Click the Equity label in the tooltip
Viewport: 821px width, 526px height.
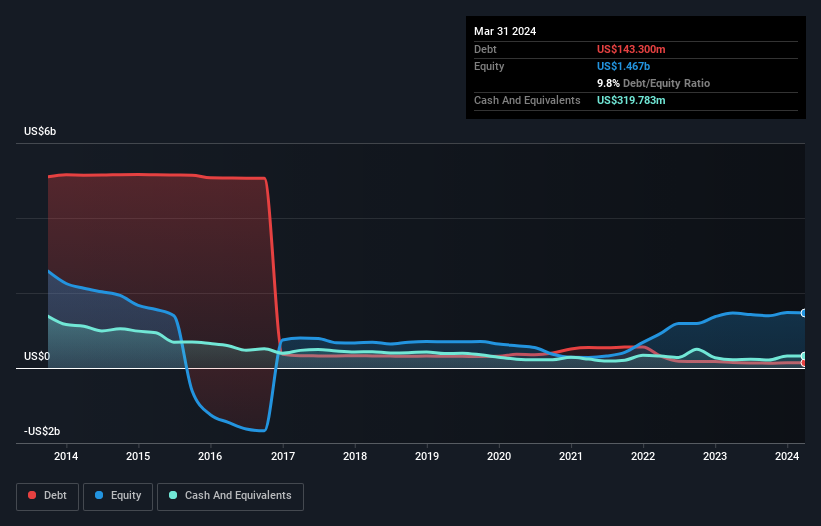(489, 66)
